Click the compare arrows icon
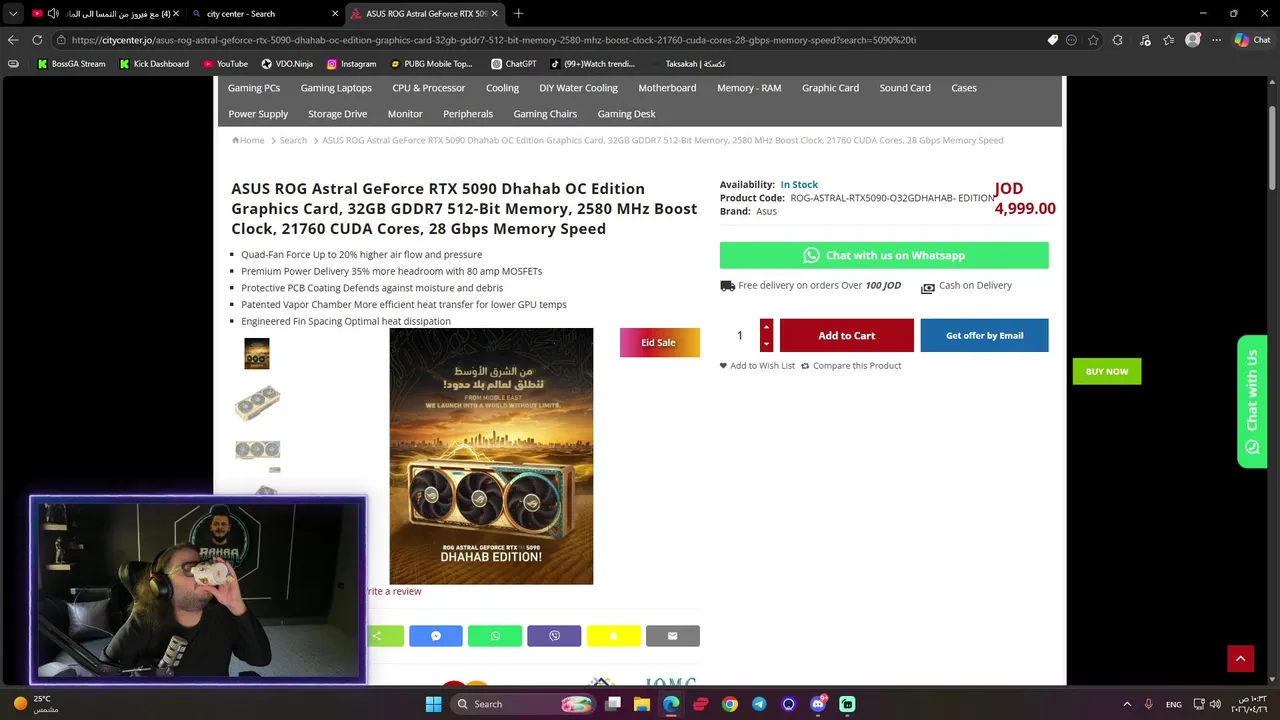Image resolution: width=1280 pixels, height=720 pixels. 805,366
